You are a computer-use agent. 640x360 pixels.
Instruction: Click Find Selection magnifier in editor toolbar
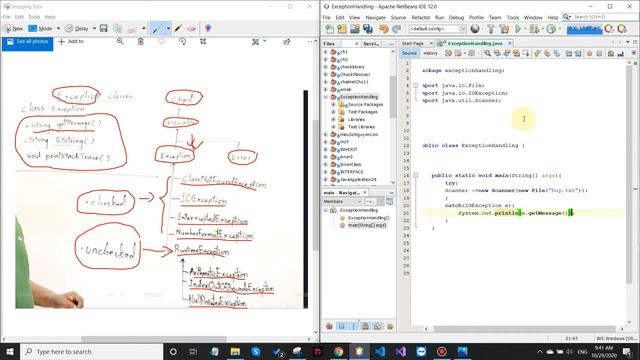pos(487,53)
